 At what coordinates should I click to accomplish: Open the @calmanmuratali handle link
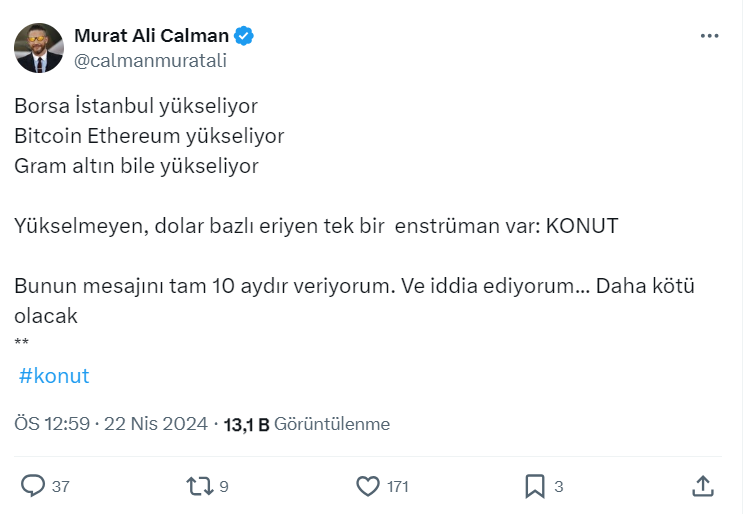150,60
